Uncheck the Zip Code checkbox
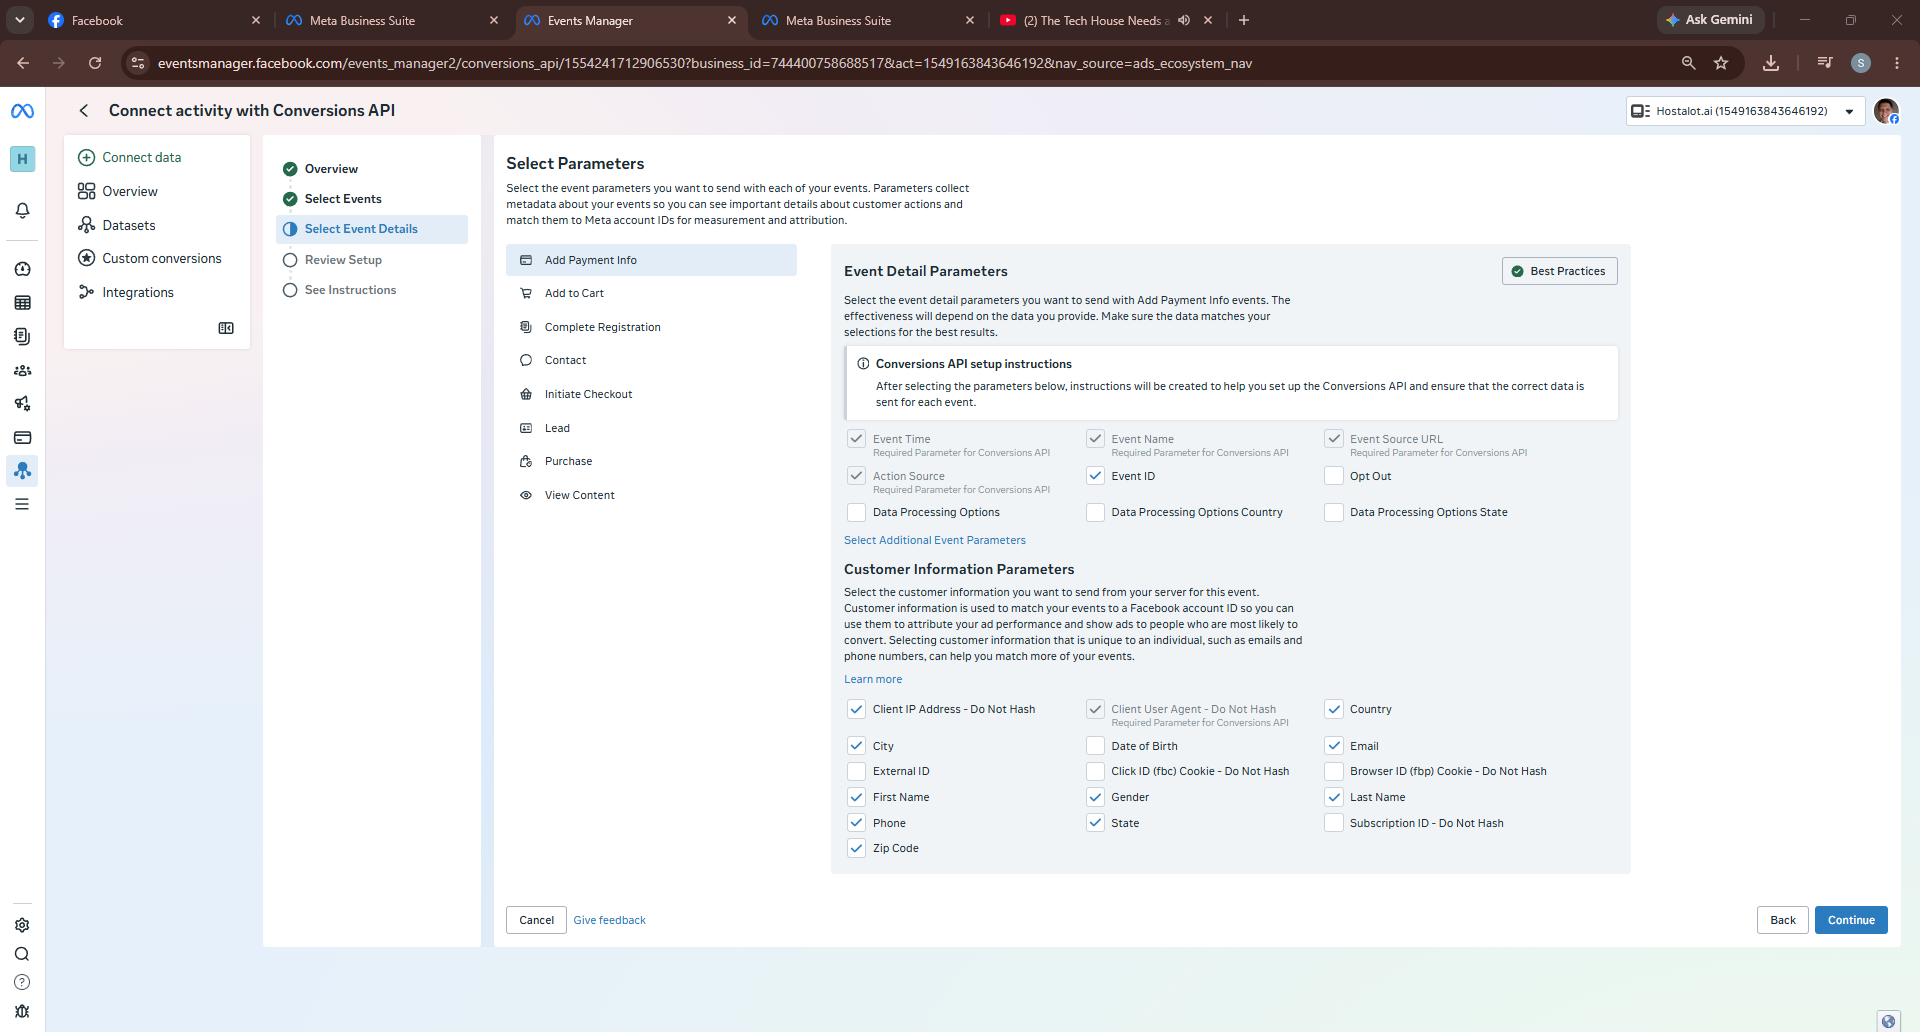 [856, 848]
